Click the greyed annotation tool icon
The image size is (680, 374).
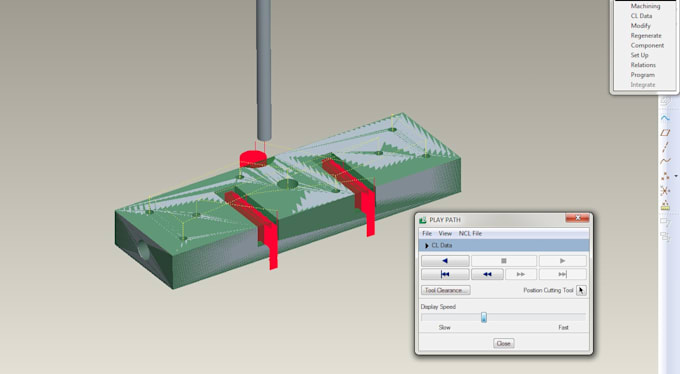665,222
